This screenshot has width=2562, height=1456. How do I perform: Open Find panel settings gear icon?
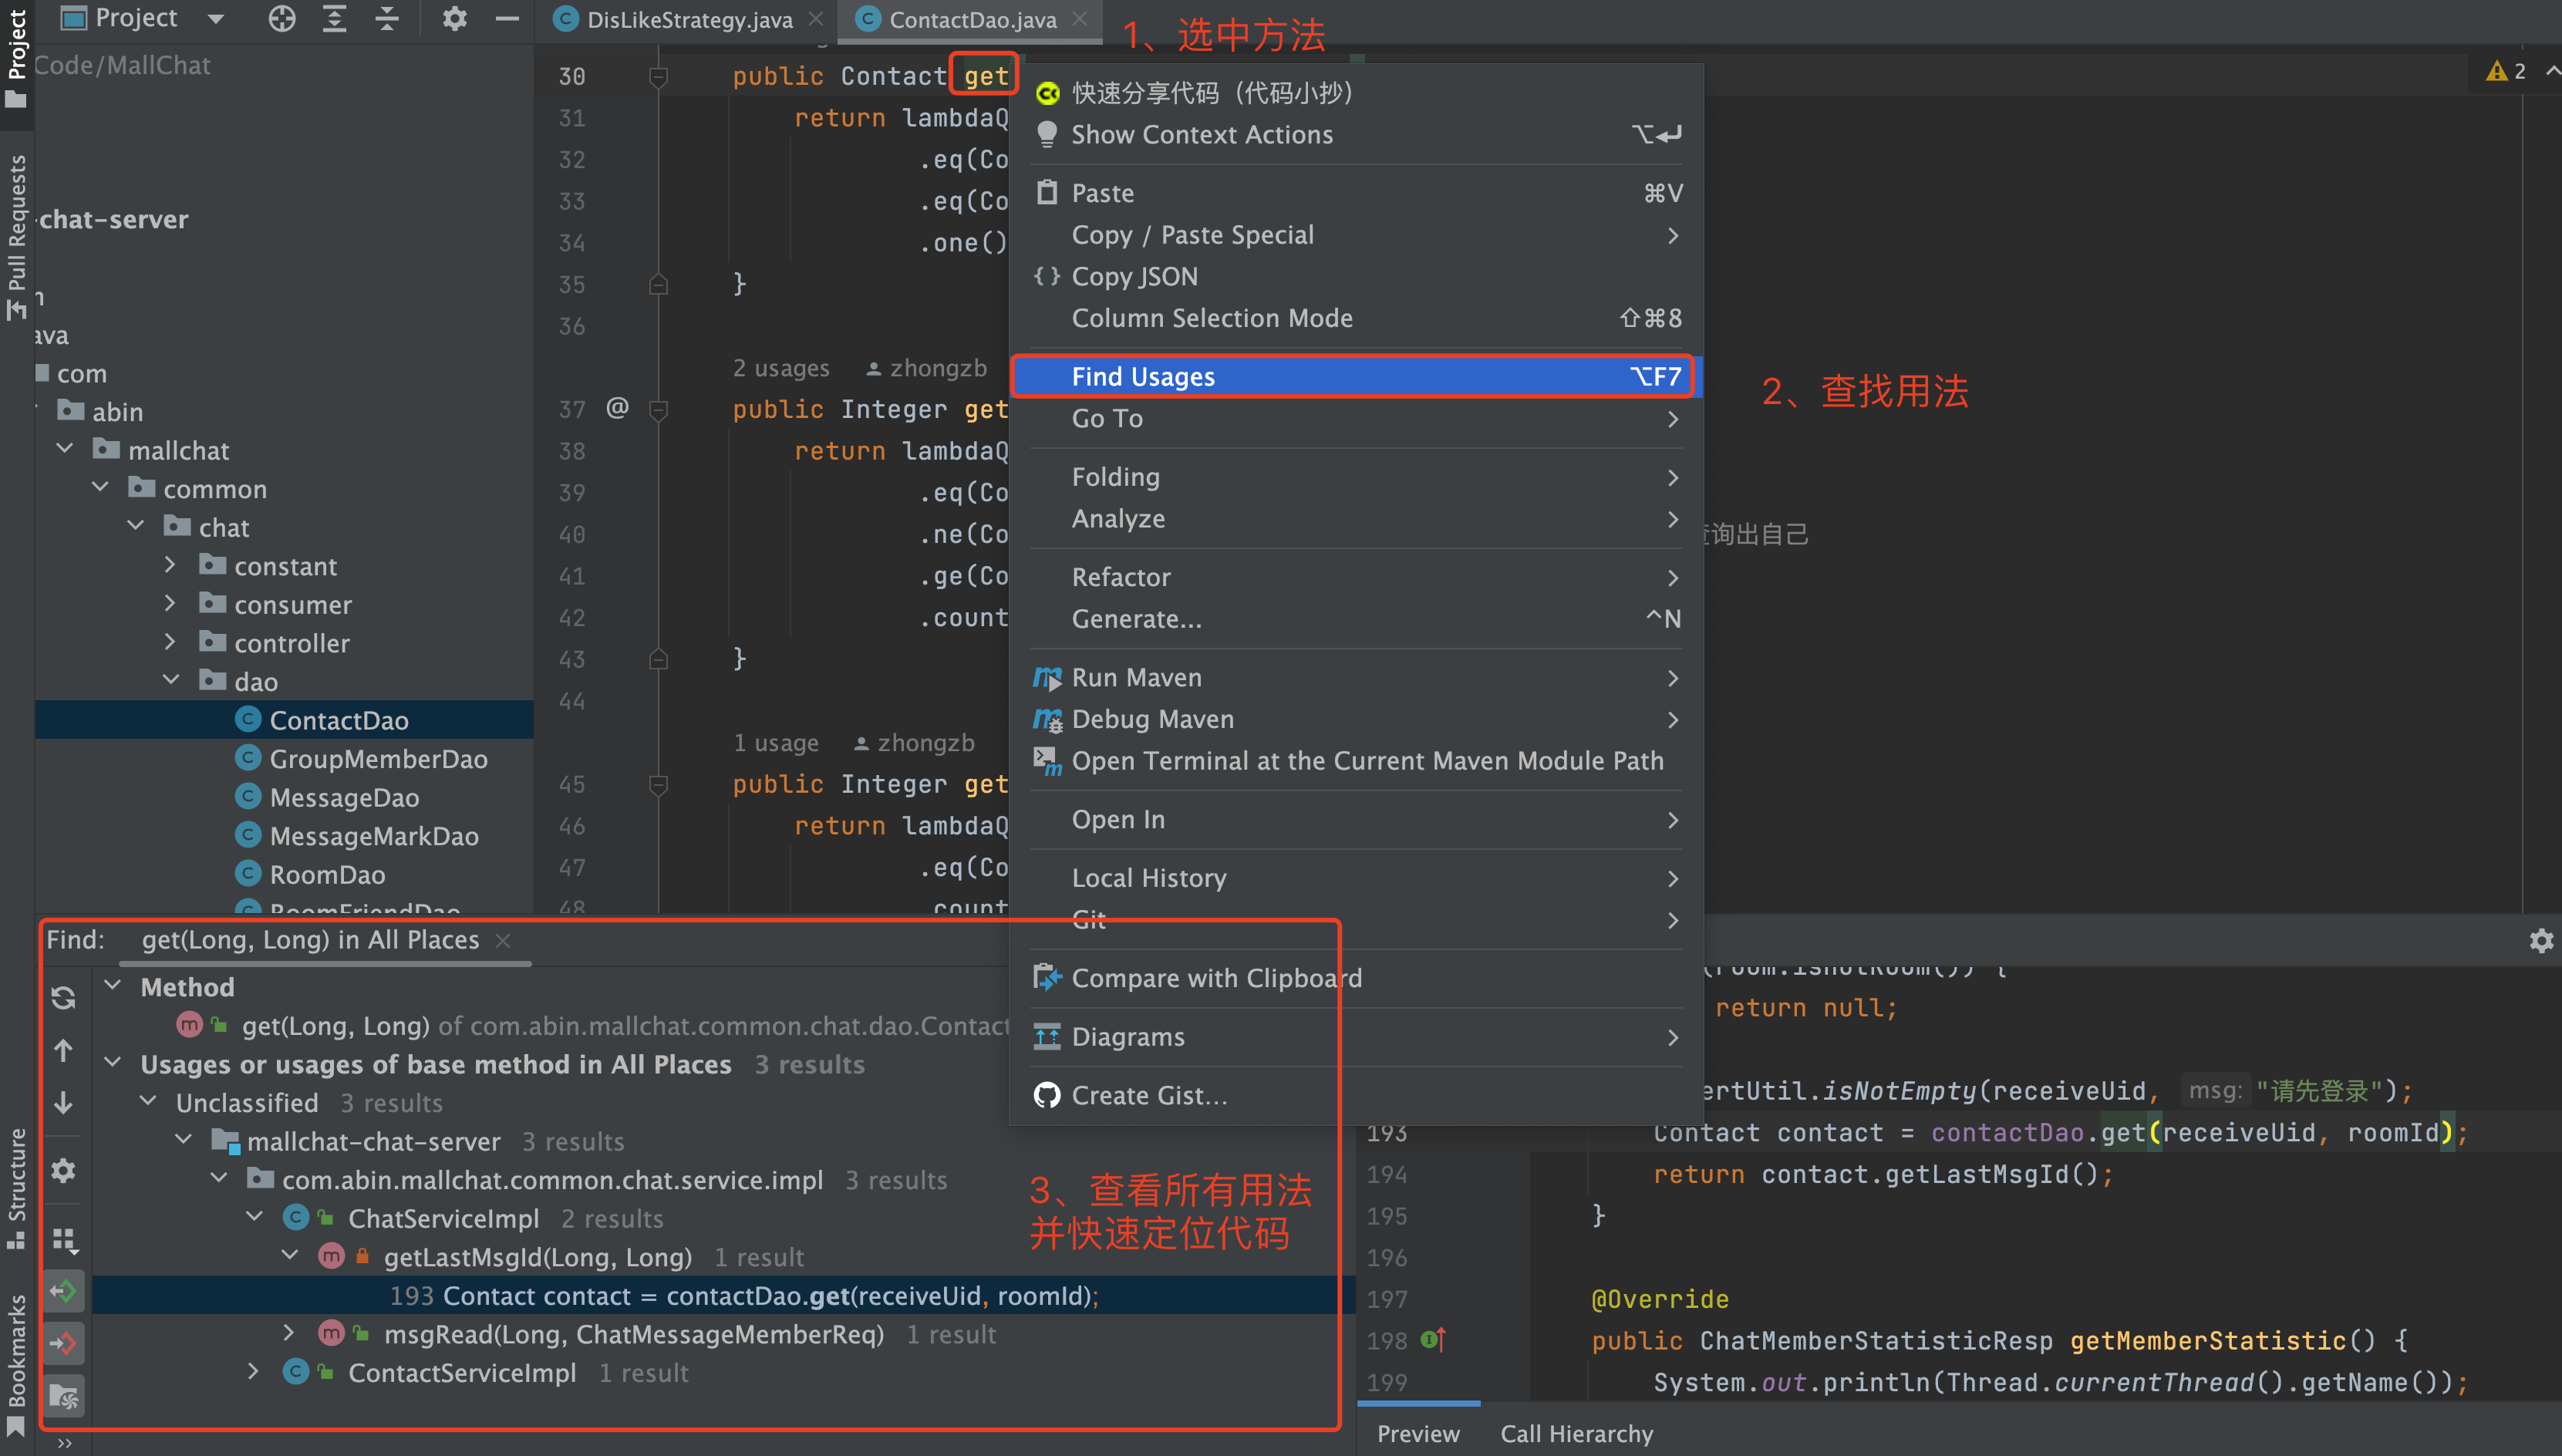coord(63,1170)
